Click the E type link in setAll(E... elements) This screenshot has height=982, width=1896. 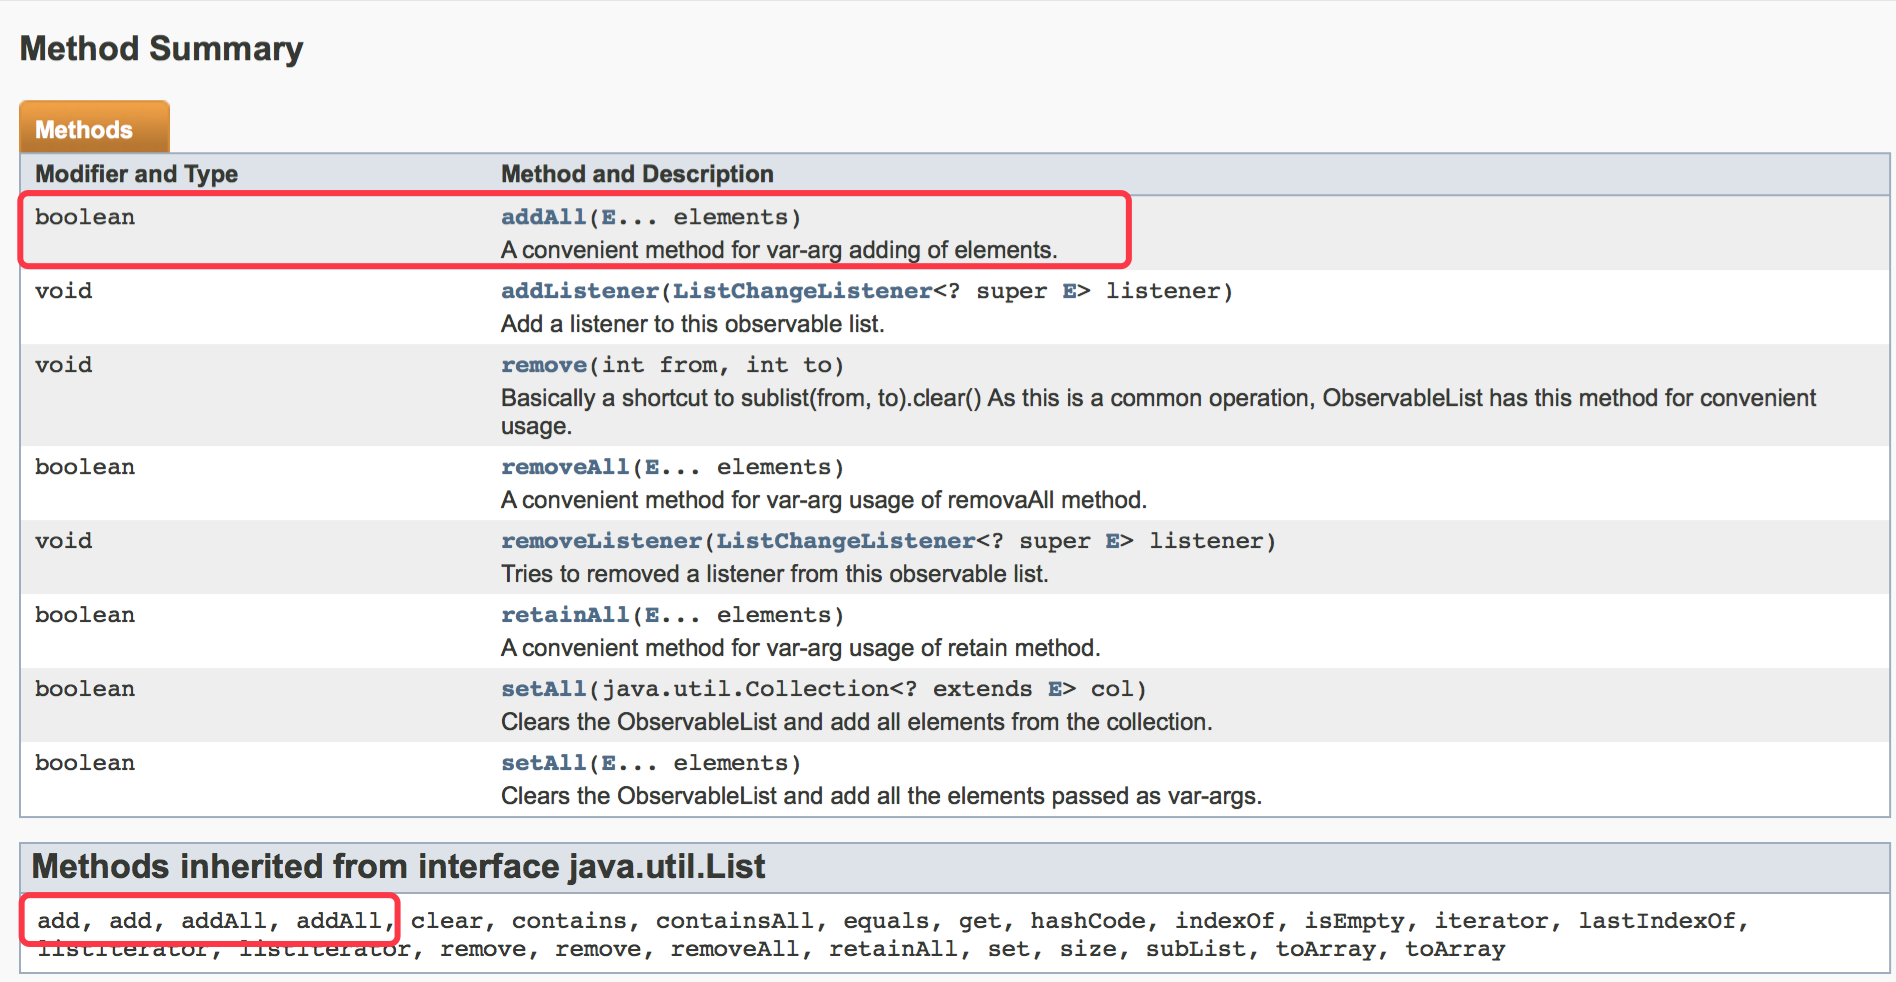(608, 763)
